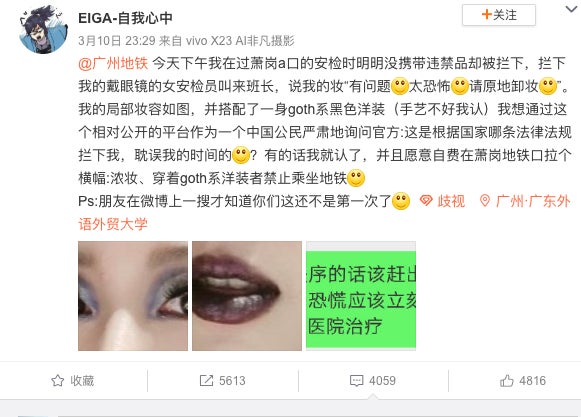Image resolution: width=581 pixels, height=417 pixels.
Task: Click the location pin icon before 广州
Action: coord(484,201)
